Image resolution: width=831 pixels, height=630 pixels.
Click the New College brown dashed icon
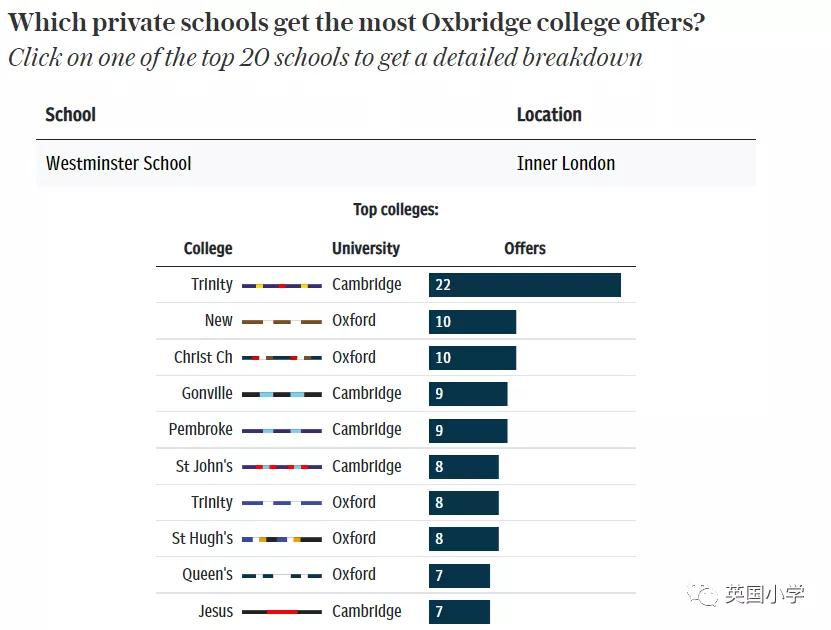282,322
